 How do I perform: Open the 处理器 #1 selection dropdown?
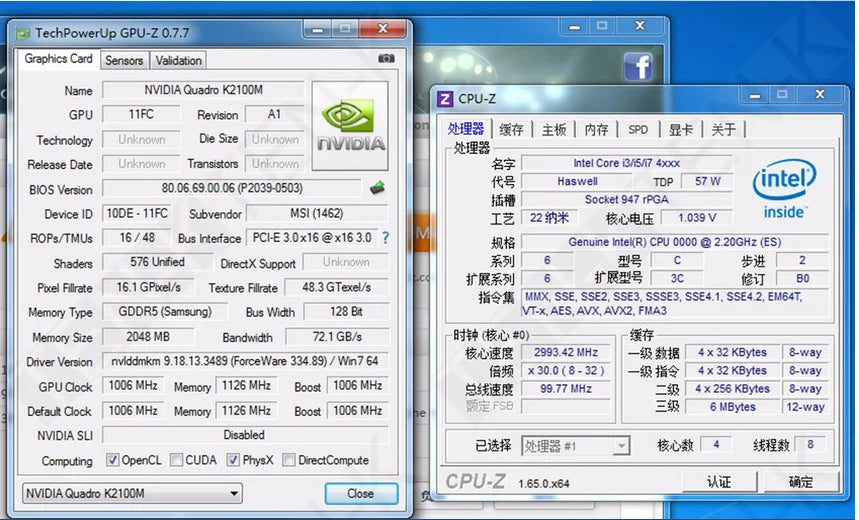(x=575, y=446)
